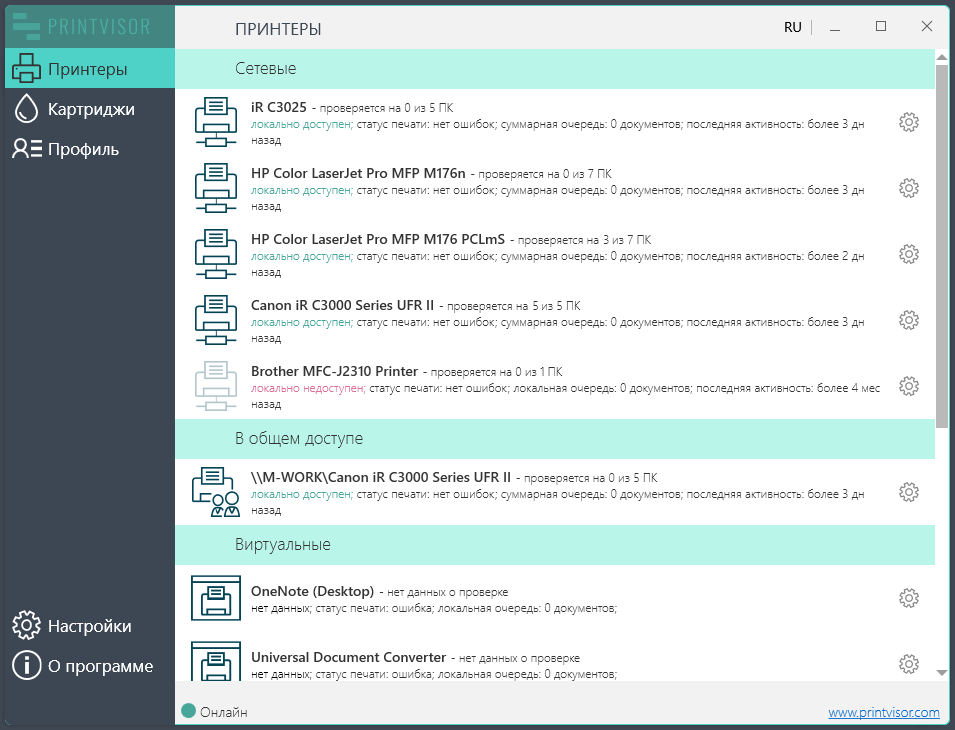This screenshot has width=955, height=730.
Task: Open the www.printvisor.com link
Action: coord(884,712)
